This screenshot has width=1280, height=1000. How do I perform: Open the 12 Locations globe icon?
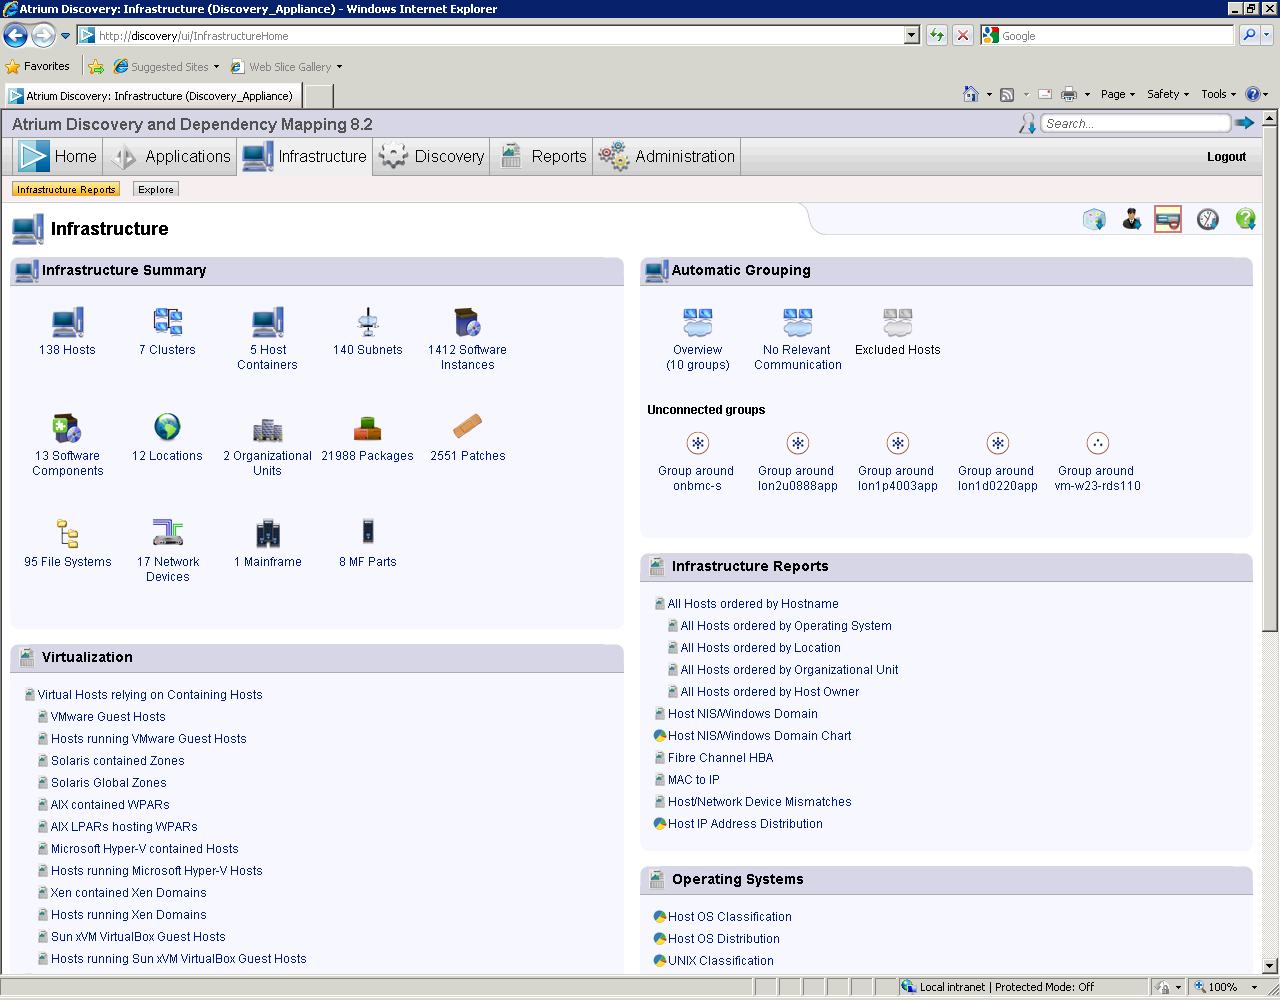tap(167, 427)
